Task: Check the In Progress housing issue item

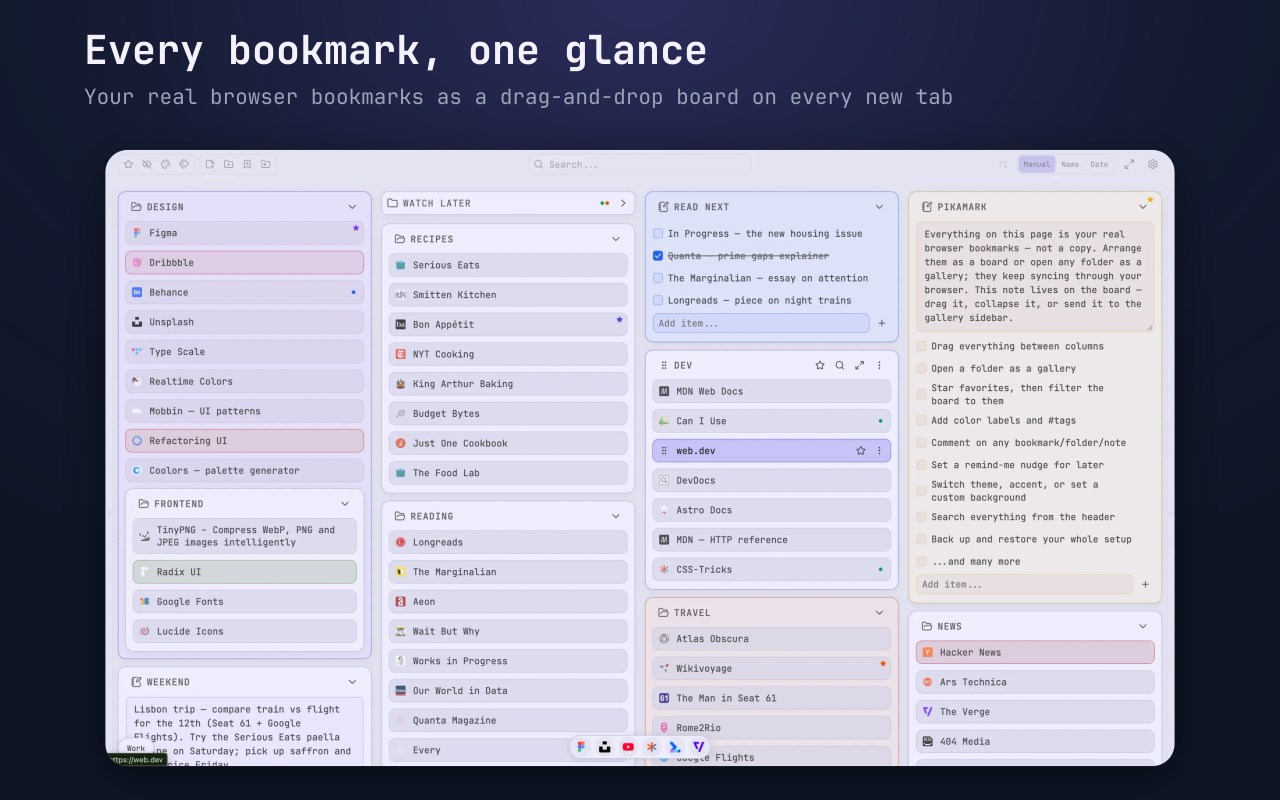Action: 658,234
